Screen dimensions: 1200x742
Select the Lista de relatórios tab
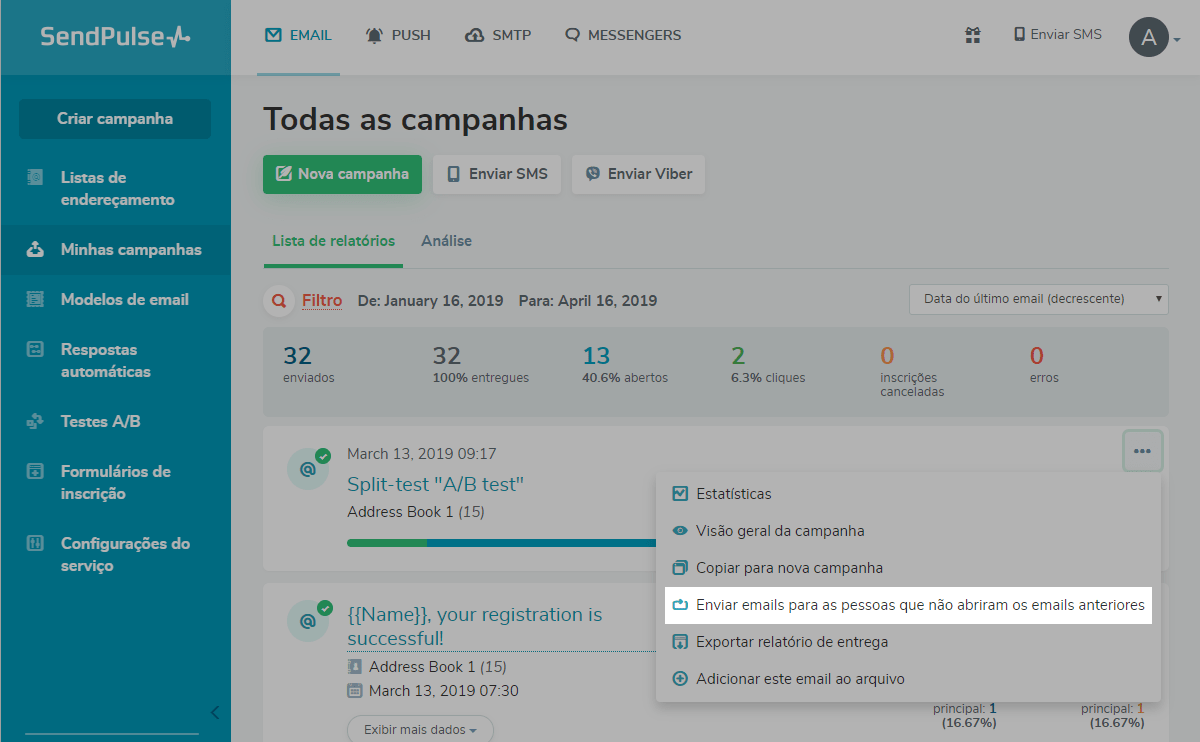333,241
